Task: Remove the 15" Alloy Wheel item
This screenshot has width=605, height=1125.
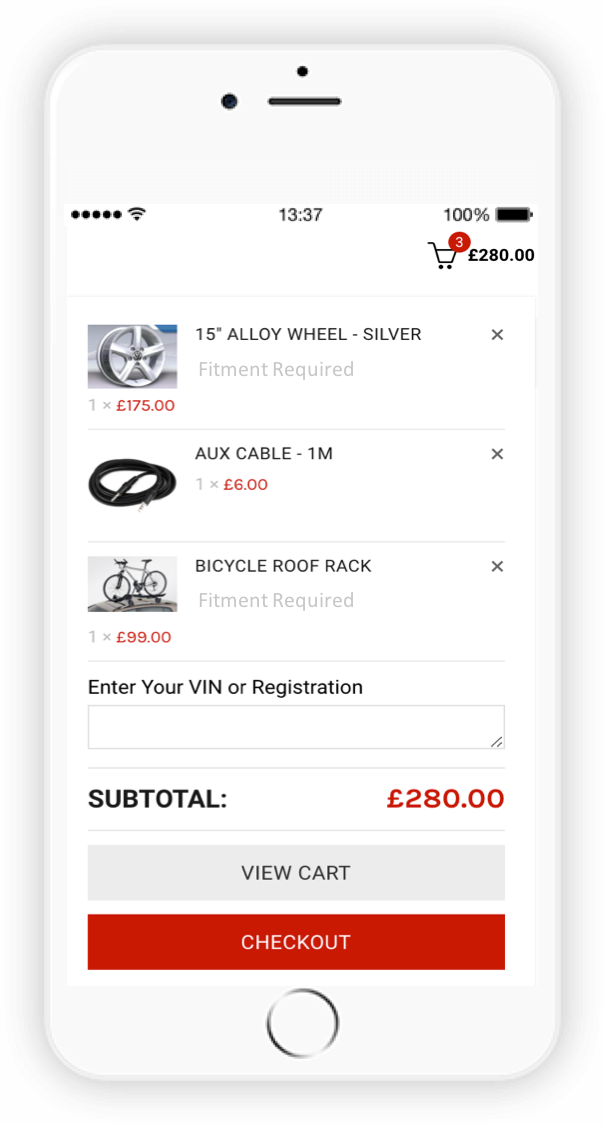Action: pos(497,335)
